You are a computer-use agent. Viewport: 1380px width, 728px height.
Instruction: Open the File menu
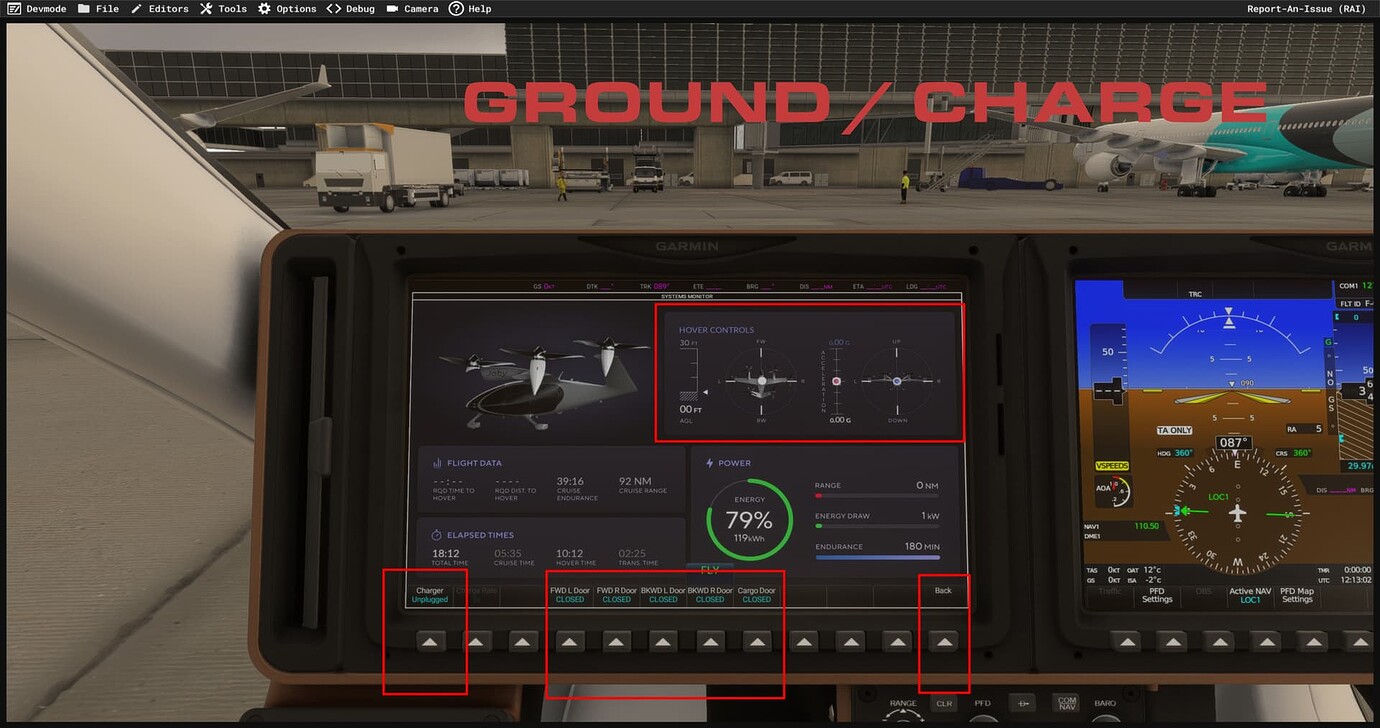(x=99, y=8)
